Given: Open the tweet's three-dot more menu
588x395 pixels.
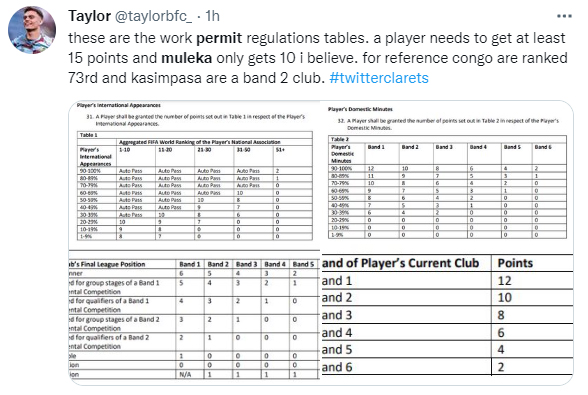Looking at the screenshot, I should (x=564, y=16).
